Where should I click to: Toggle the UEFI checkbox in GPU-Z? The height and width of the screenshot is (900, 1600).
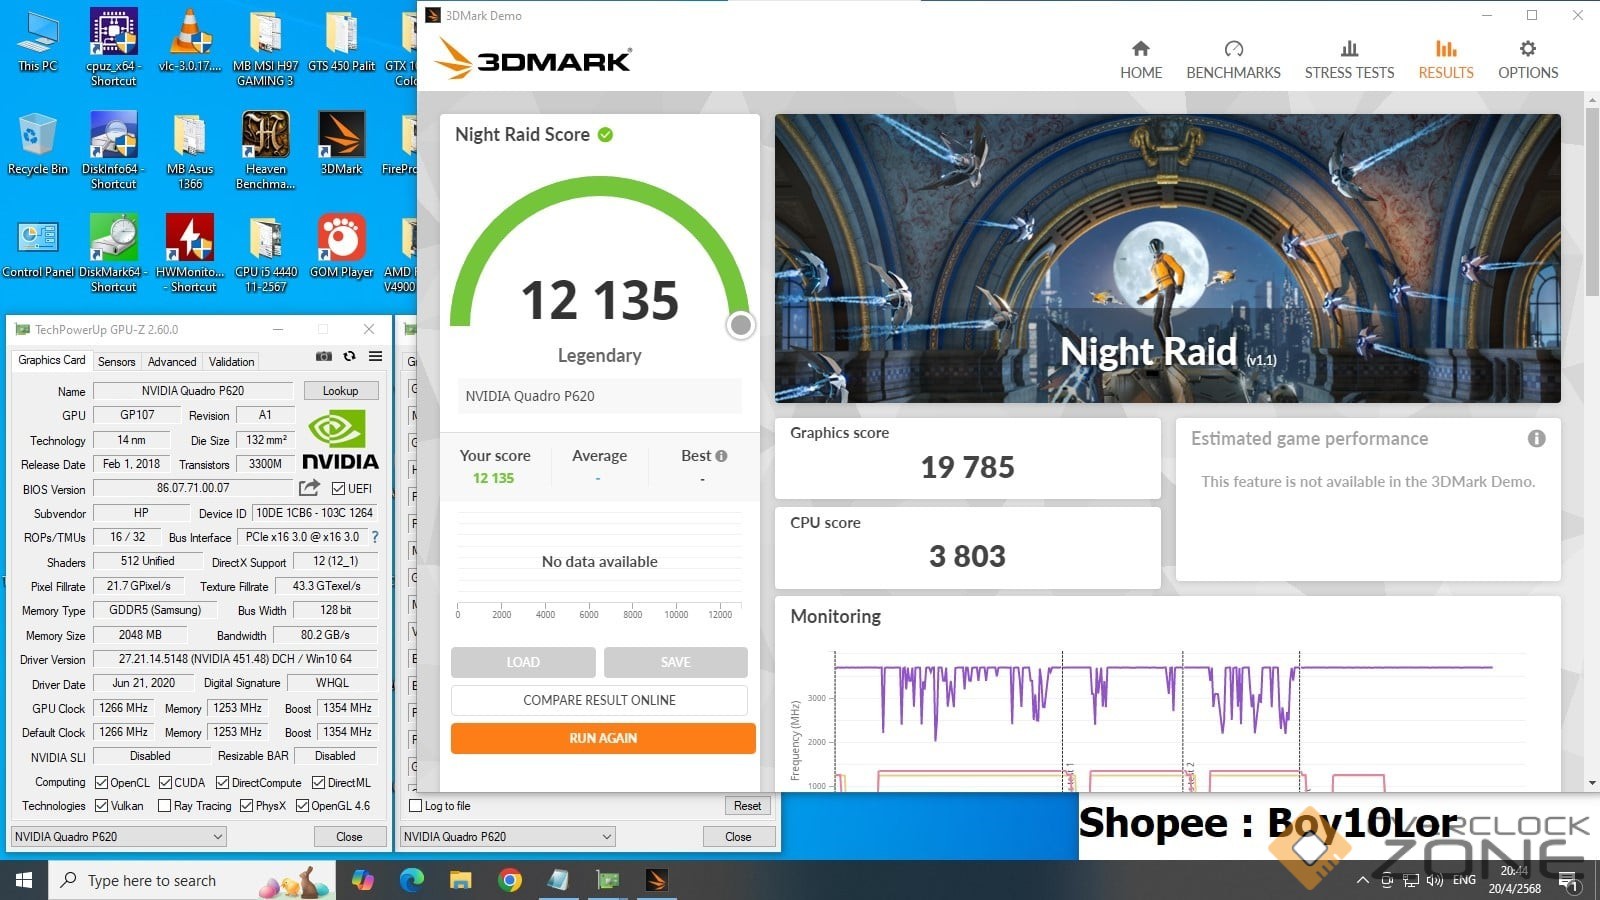pyautogui.click(x=339, y=489)
